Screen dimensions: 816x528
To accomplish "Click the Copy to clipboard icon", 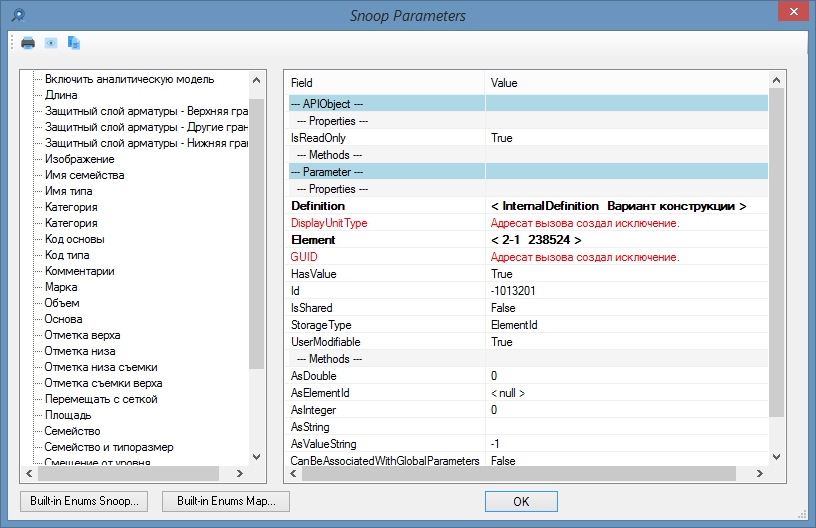I will point(73,43).
